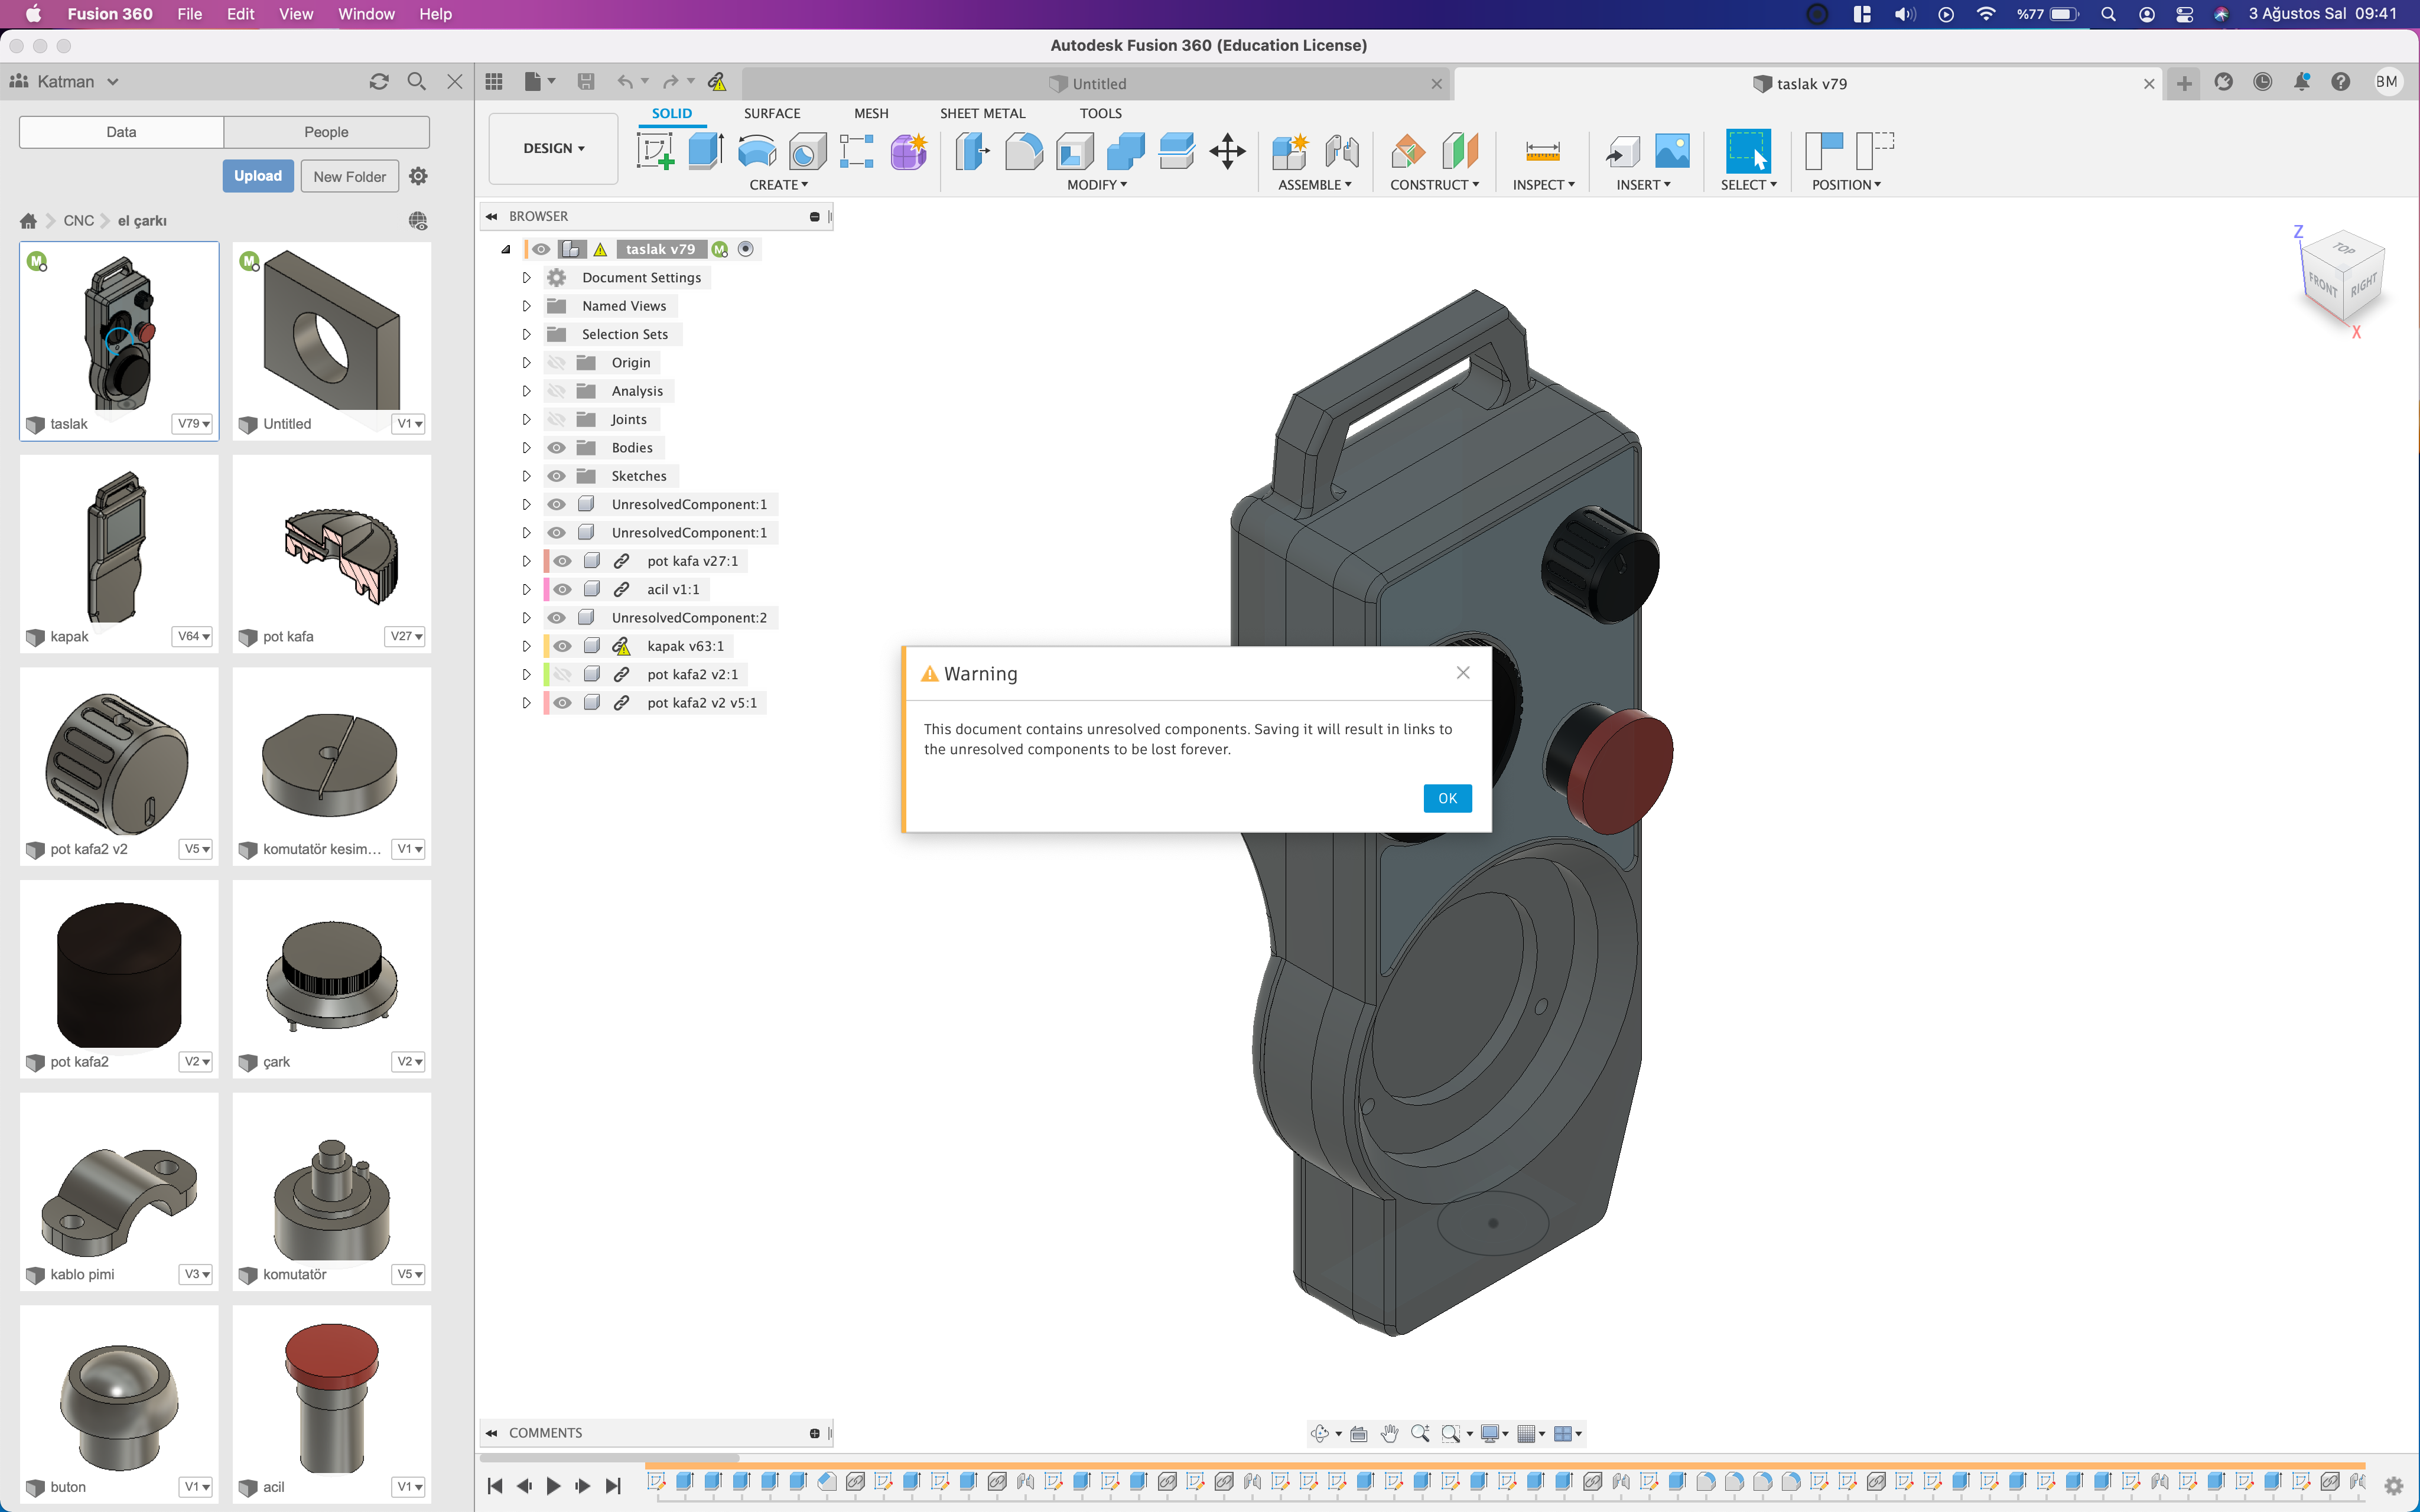Screen dimensions: 2420x1512
Task: Open the DESIGN workspace dropdown
Action: point(553,148)
